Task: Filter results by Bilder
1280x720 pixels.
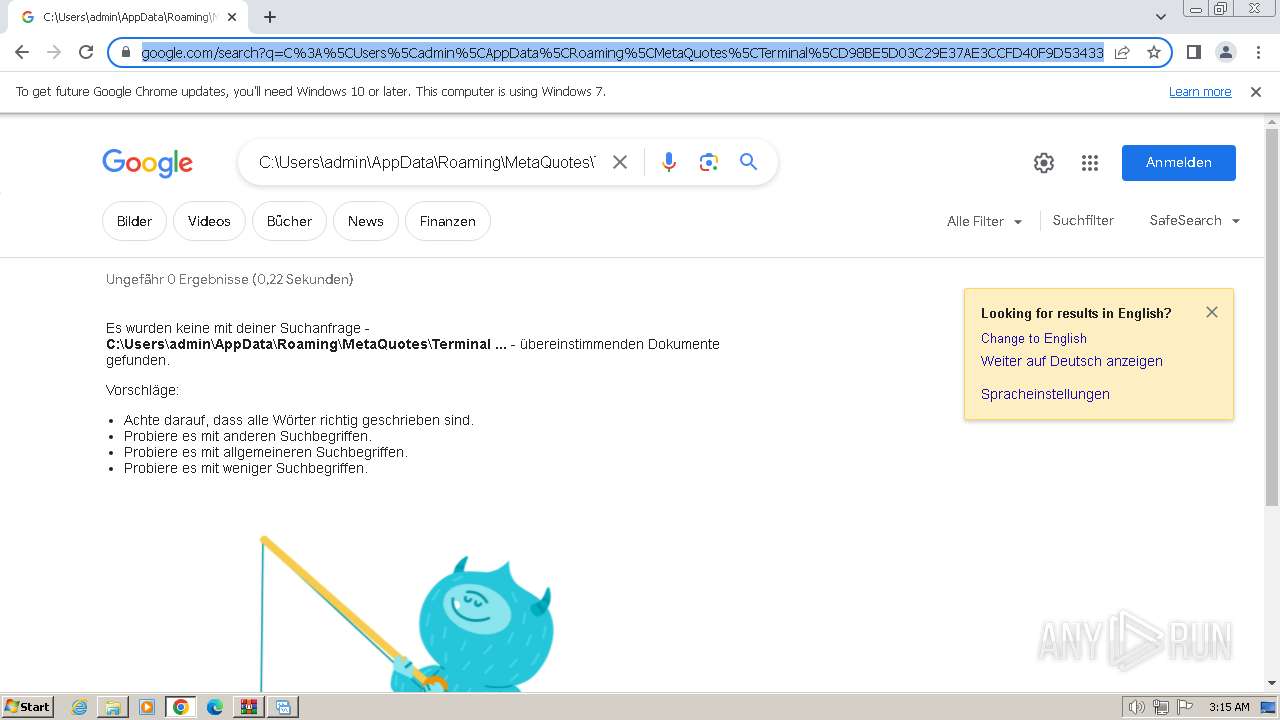Action: point(134,221)
